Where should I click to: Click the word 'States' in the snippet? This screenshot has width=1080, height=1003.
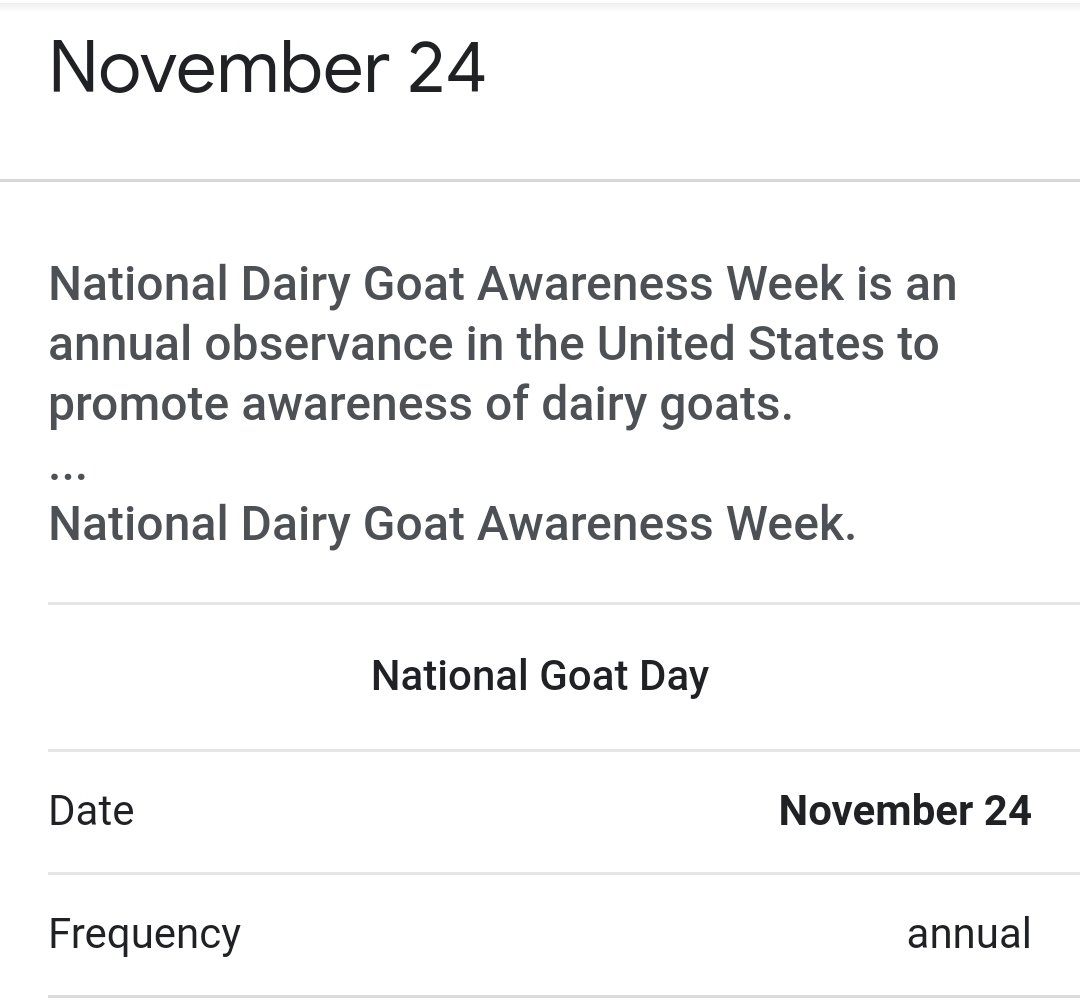pyautogui.click(x=816, y=344)
